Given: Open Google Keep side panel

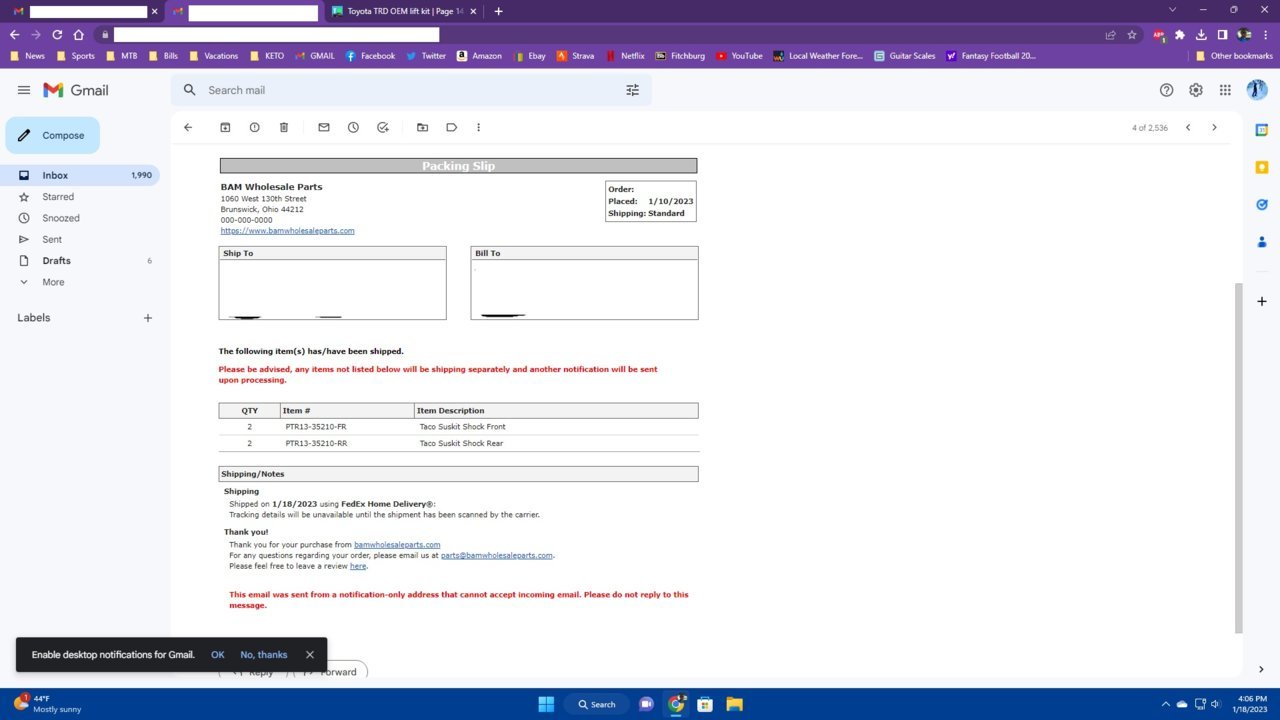Looking at the screenshot, I should pos(1262,167).
